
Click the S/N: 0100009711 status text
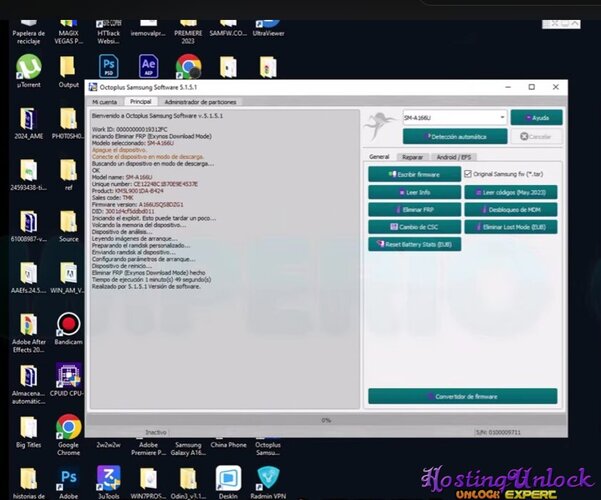(x=498, y=432)
